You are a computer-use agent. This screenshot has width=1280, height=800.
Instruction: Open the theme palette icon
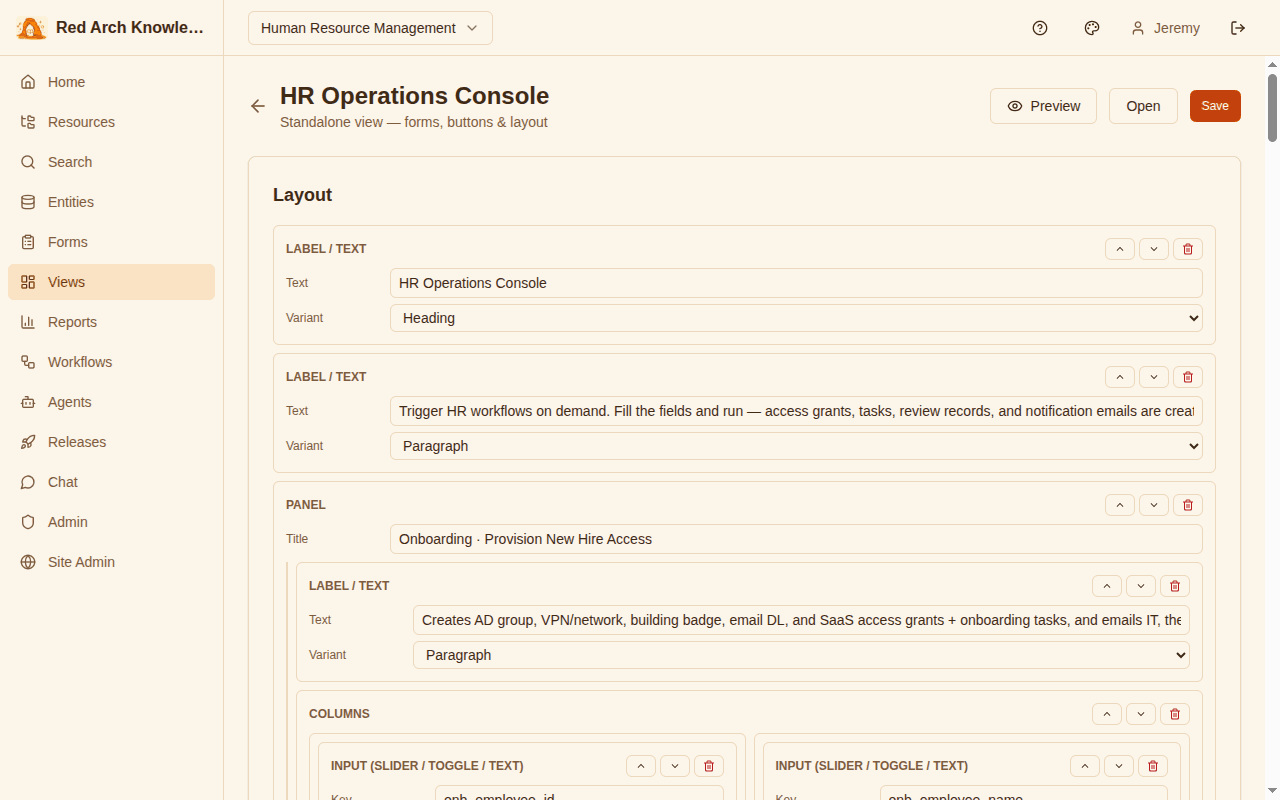click(x=1092, y=28)
